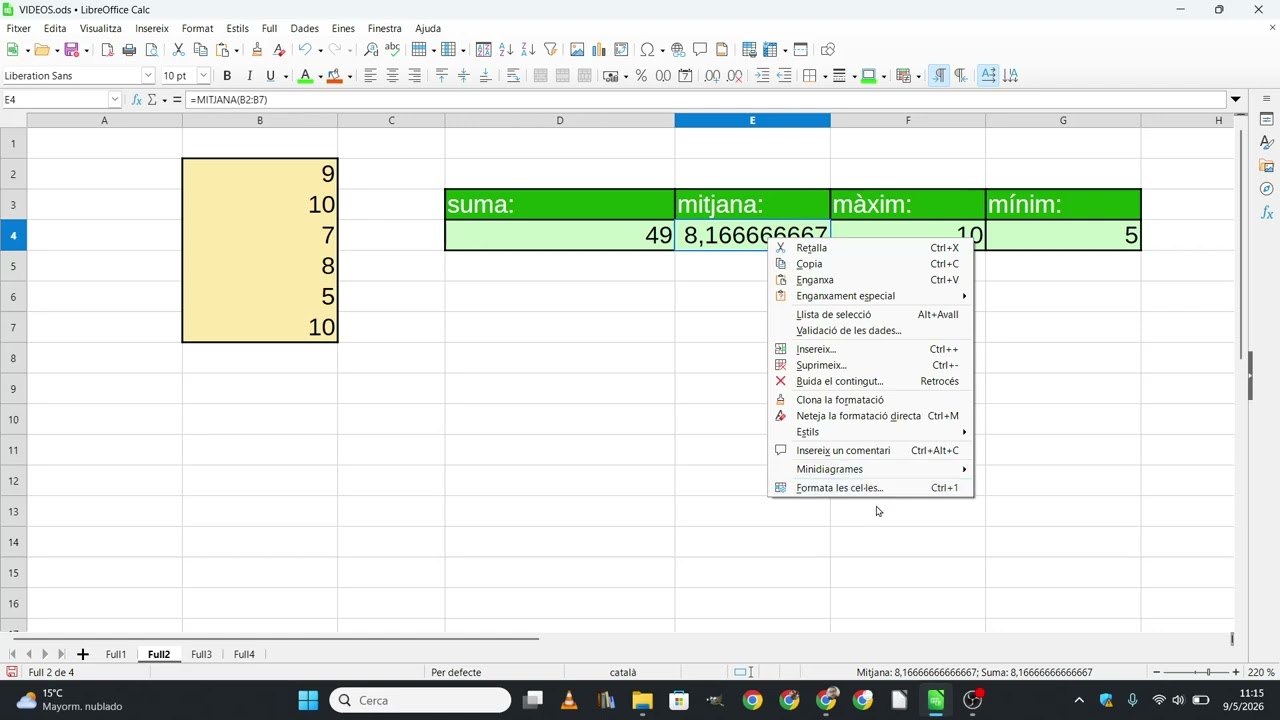Click the Cut scissors toolbar icon
The width and height of the screenshot is (1280, 720).
click(178, 49)
